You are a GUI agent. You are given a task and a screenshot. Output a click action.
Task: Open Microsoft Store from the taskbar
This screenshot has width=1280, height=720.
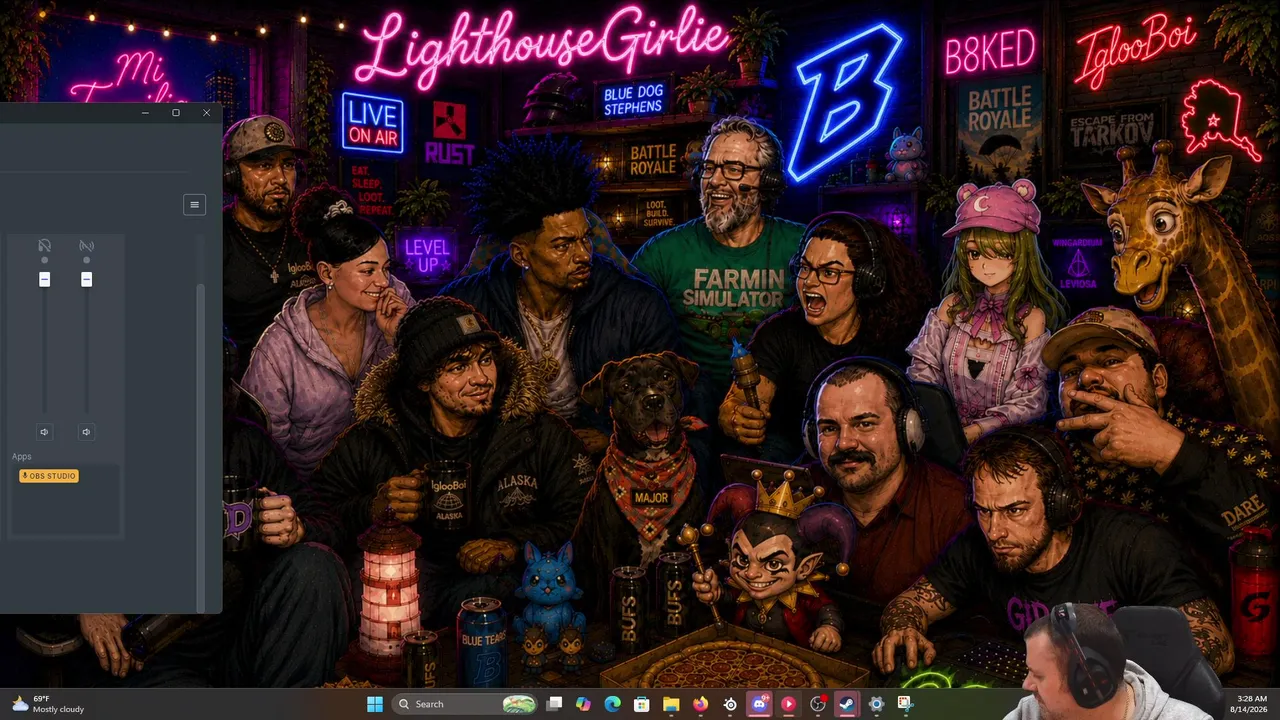(642, 704)
